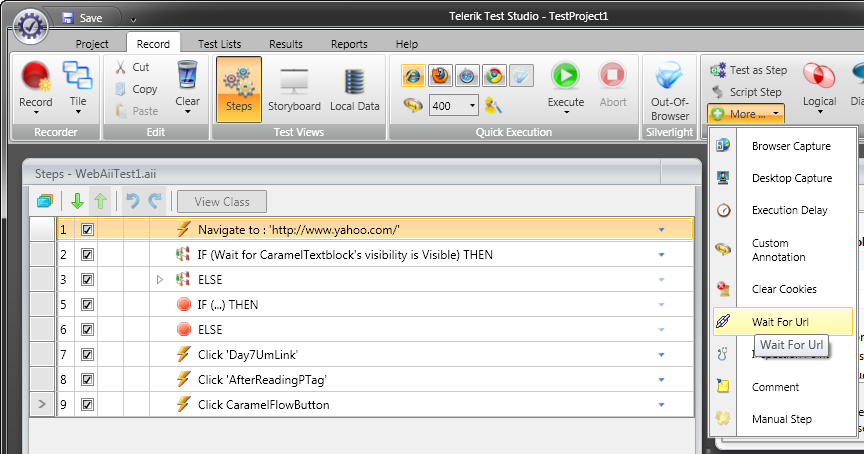Click the green Execute play icon

pos(565,76)
